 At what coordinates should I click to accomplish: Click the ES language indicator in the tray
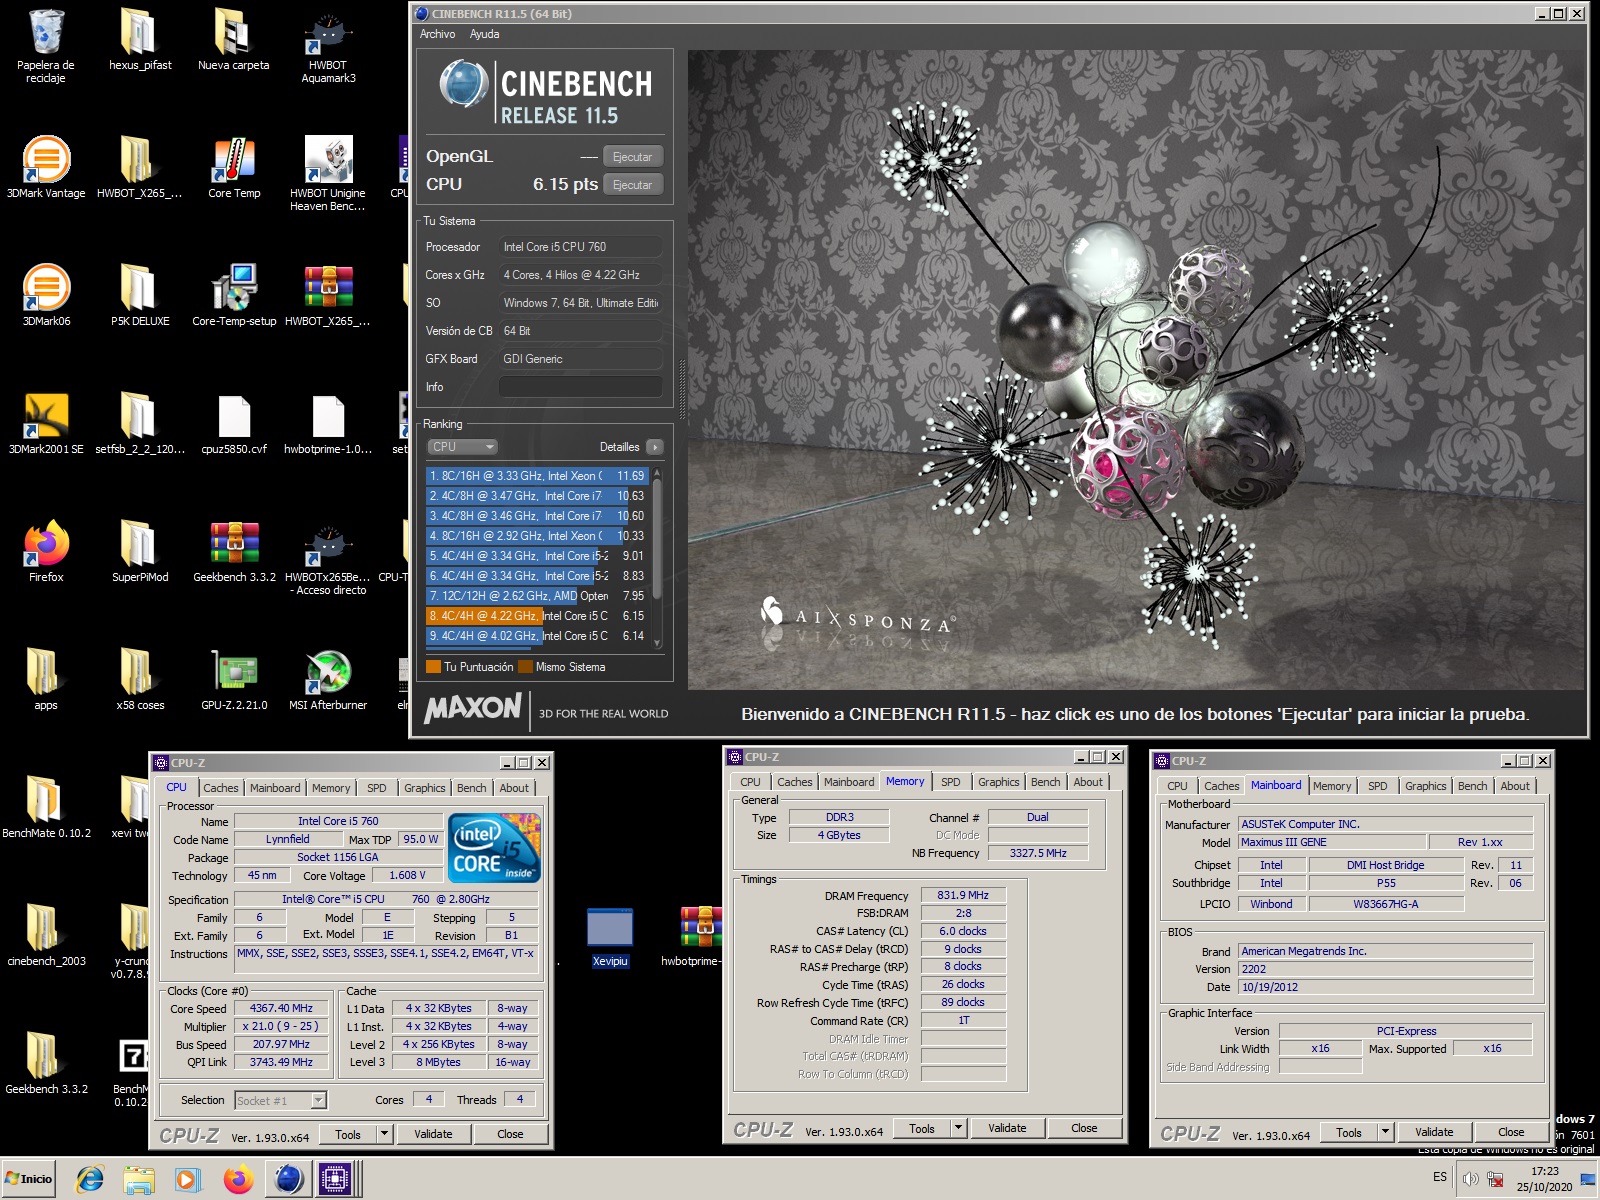[1440, 1177]
